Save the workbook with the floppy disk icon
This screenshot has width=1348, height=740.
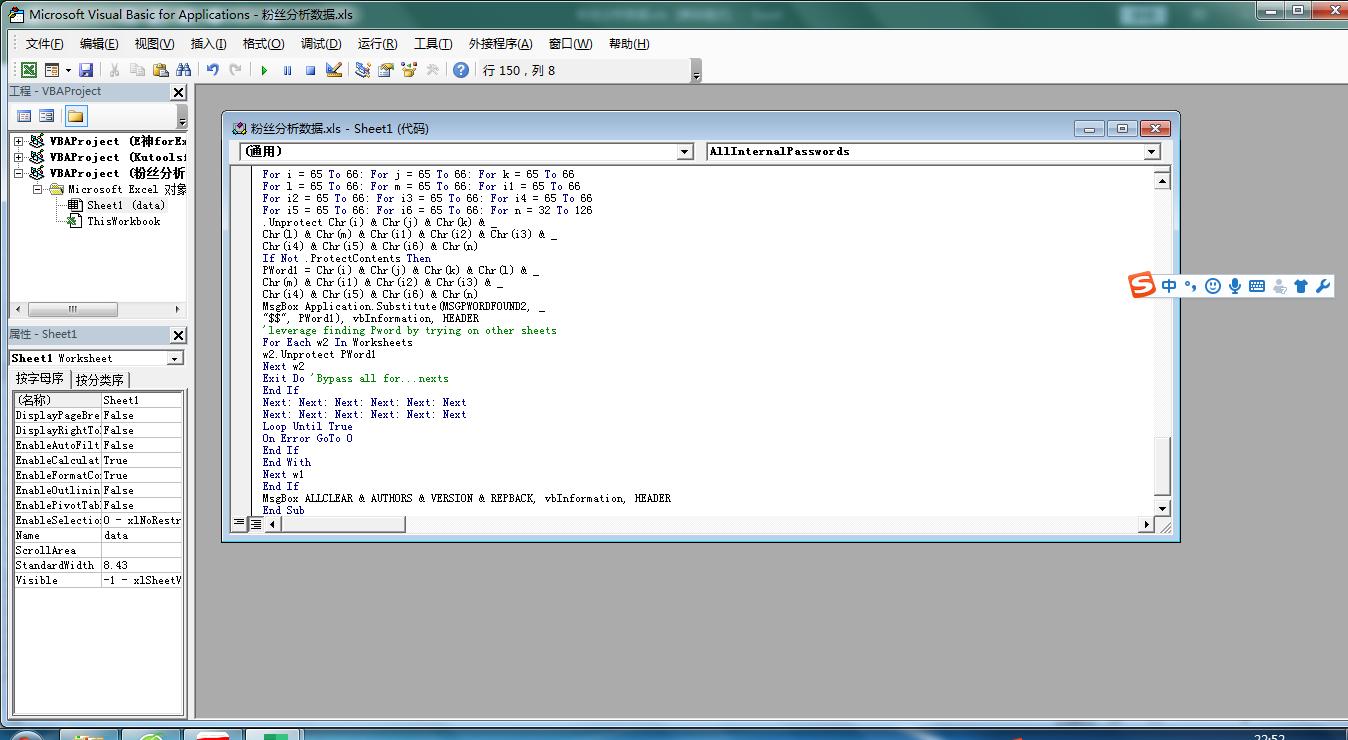pyautogui.click(x=86, y=70)
